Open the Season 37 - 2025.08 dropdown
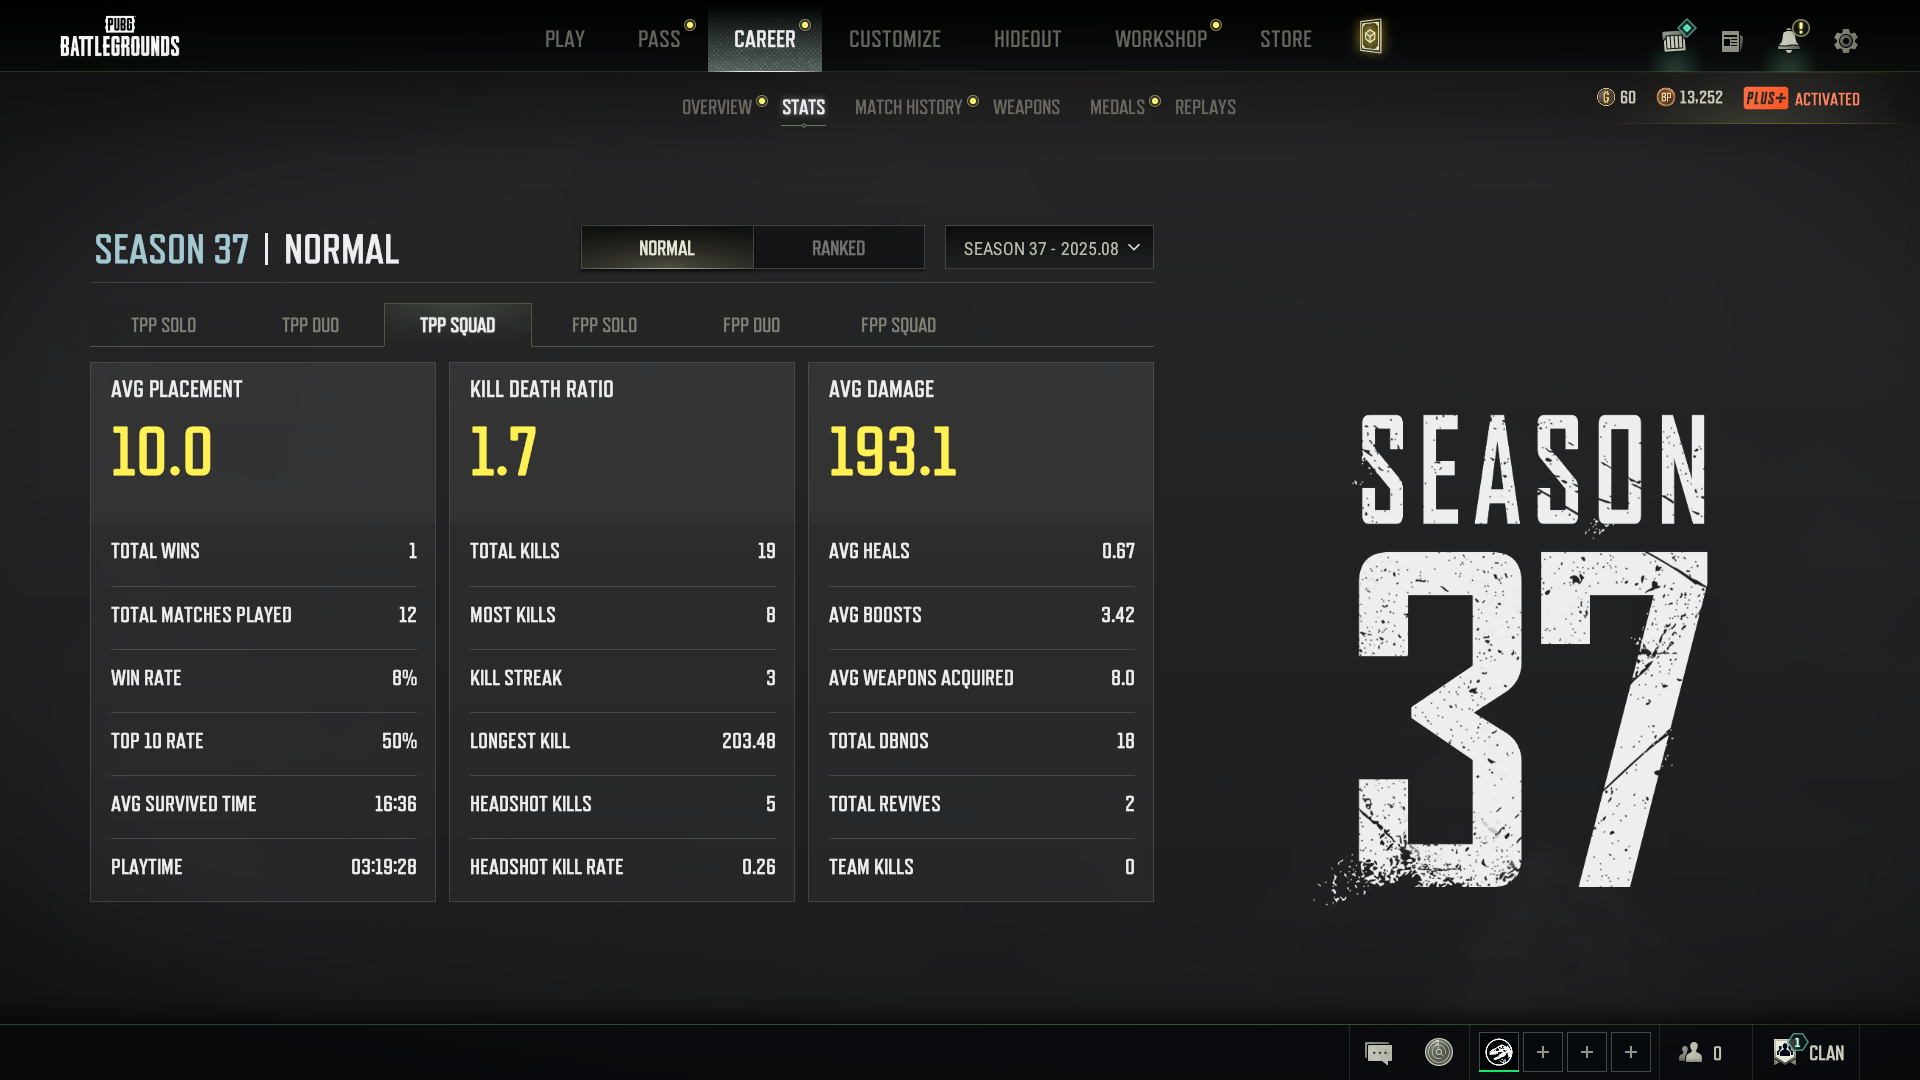 [x=1049, y=248]
